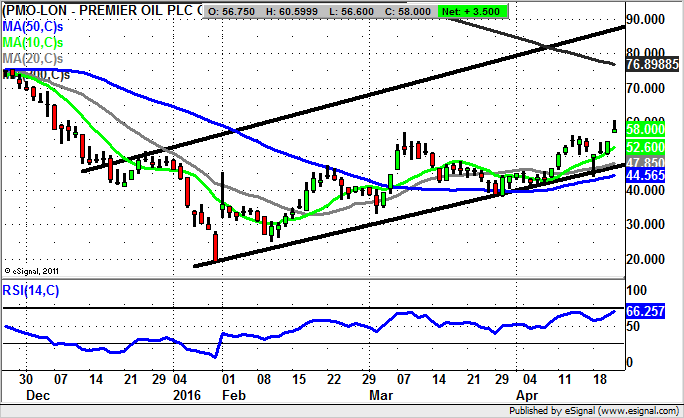Click the 44.565 MA50 price tag

(x=645, y=175)
